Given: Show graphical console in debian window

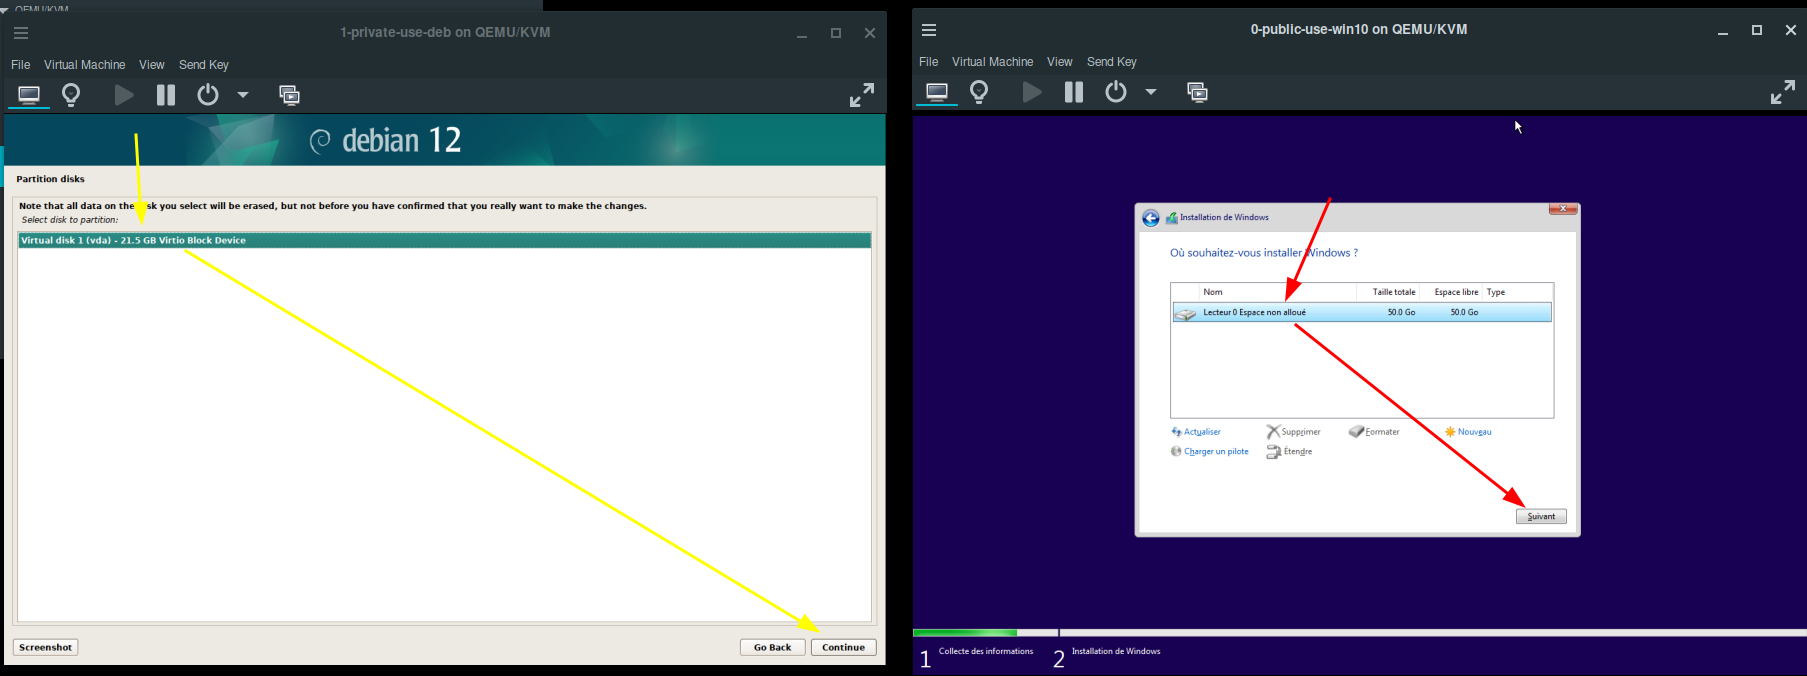Looking at the screenshot, I should click(x=29, y=95).
